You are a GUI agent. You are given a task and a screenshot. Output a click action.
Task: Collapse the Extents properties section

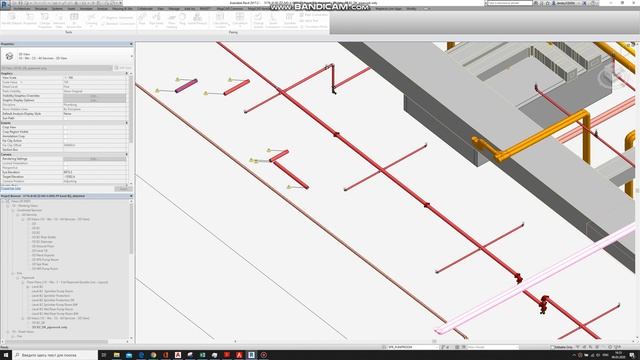click(x=127, y=123)
